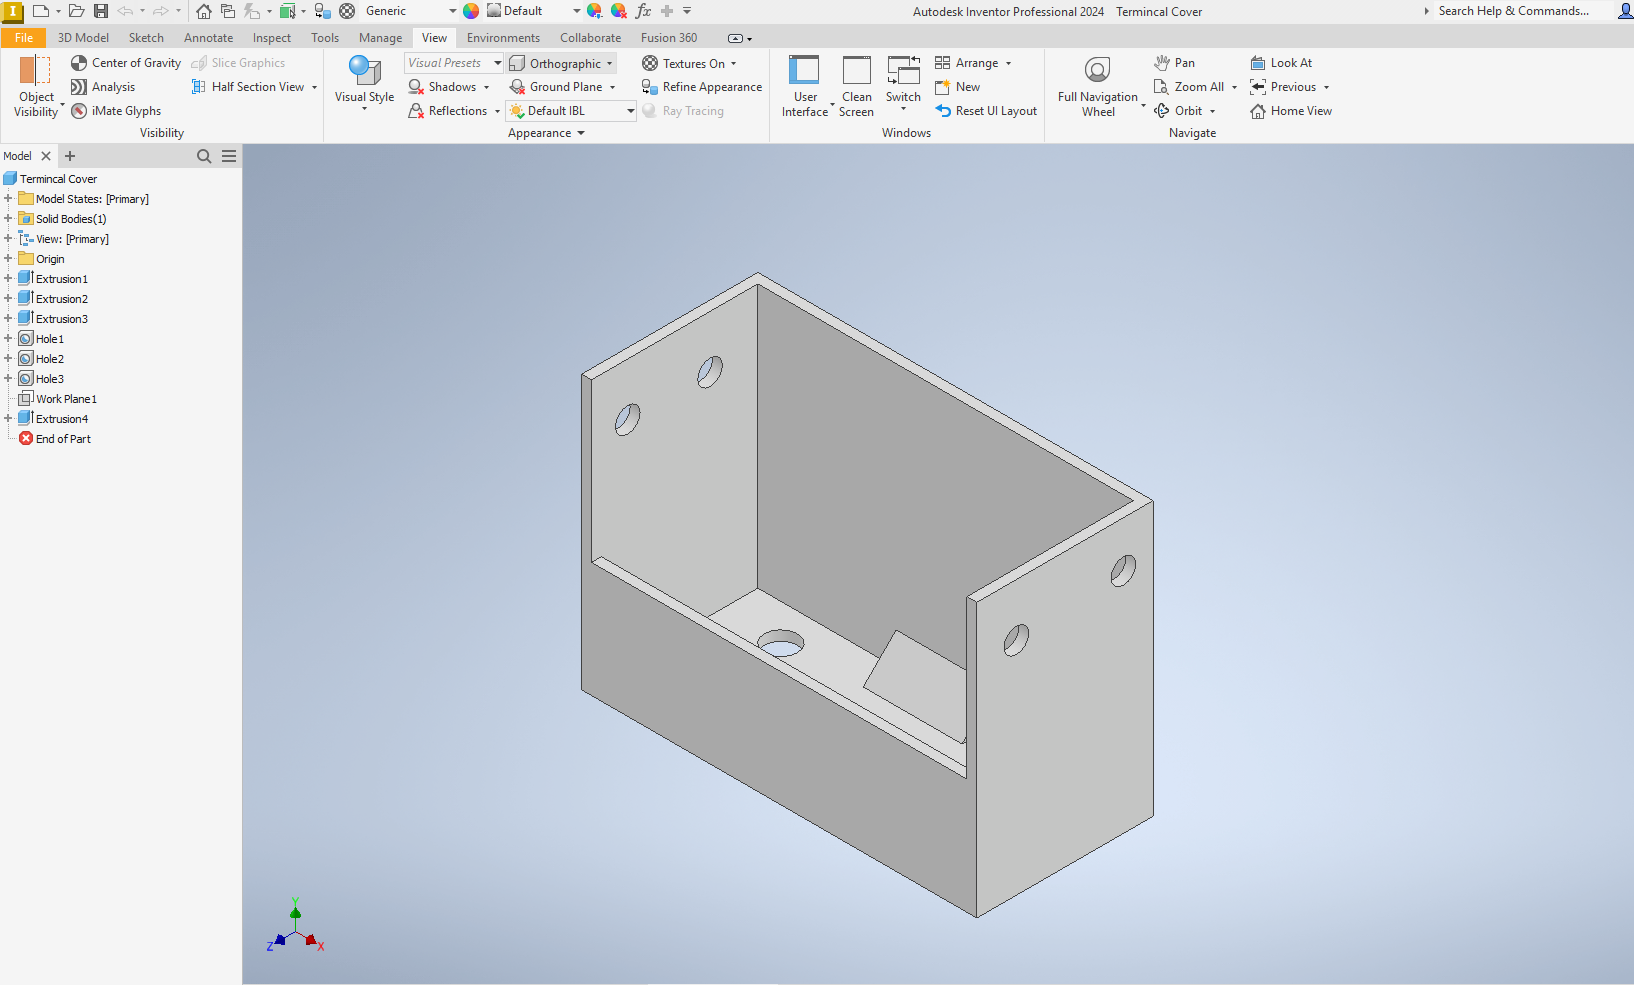Switch to the 3D Model tab

point(83,38)
